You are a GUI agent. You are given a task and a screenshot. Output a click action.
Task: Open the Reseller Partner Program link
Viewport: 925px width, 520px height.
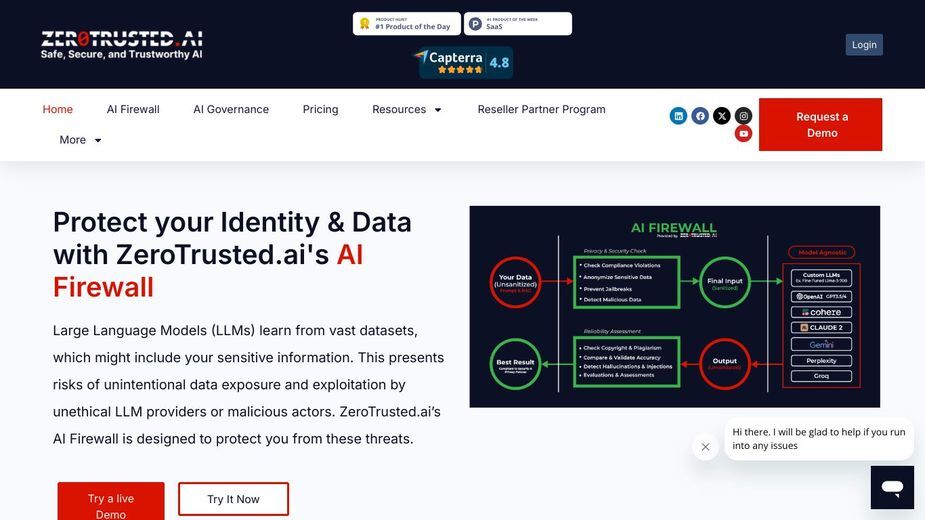pos(542,109)
